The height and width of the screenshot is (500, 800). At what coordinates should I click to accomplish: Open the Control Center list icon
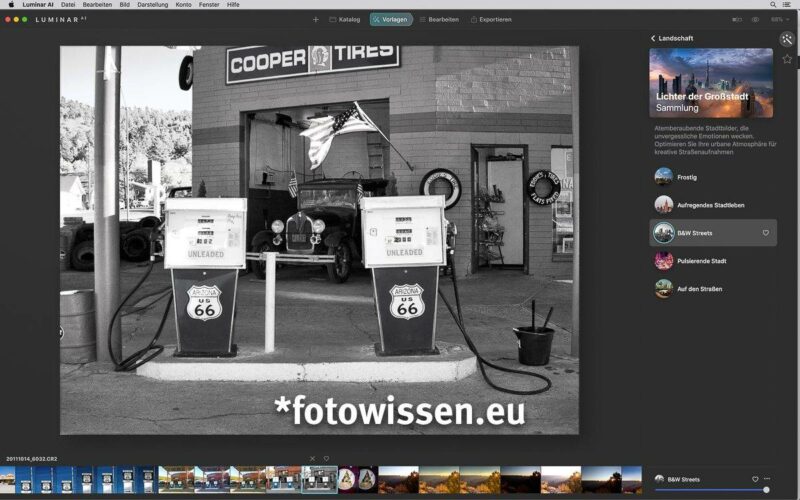(x=787, y=5)
